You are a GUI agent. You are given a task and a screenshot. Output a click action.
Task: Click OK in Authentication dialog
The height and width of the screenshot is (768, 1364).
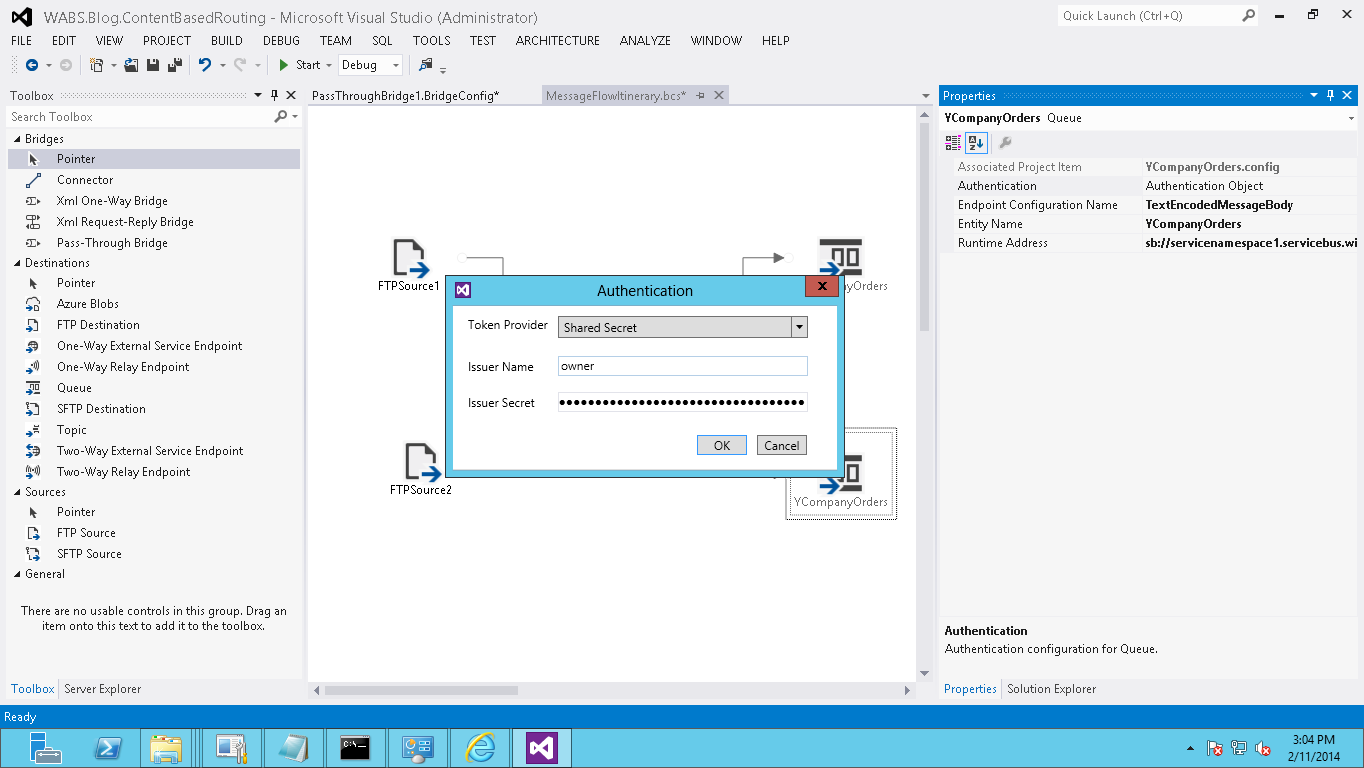point(722,445)
